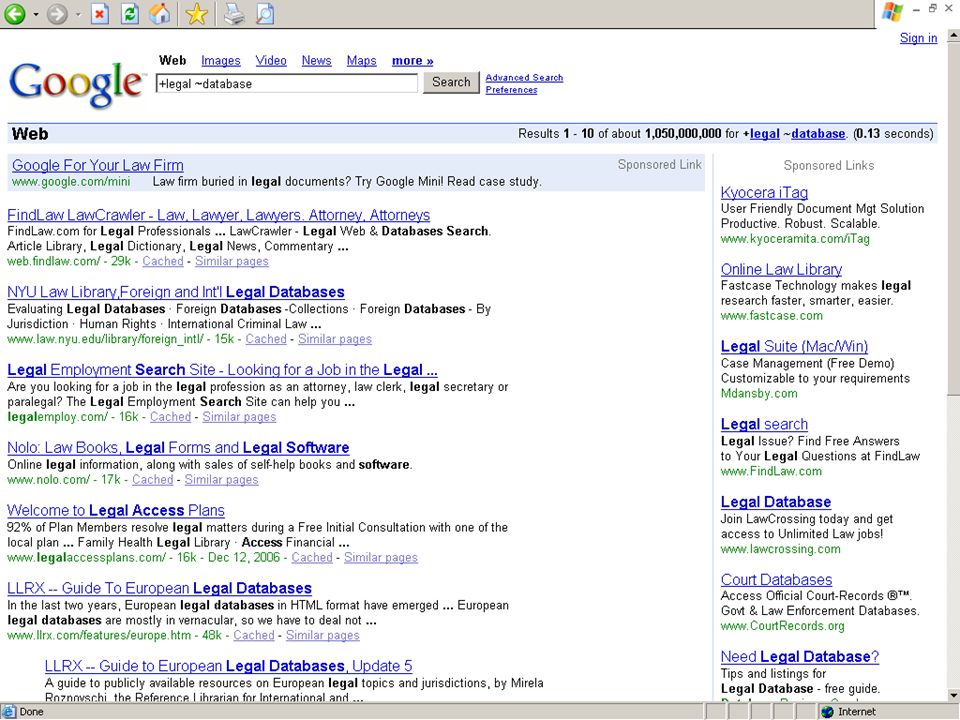Screen dimensions: 960x720
Task: Open Court Databases sponsored link
Action: [776, 580]
